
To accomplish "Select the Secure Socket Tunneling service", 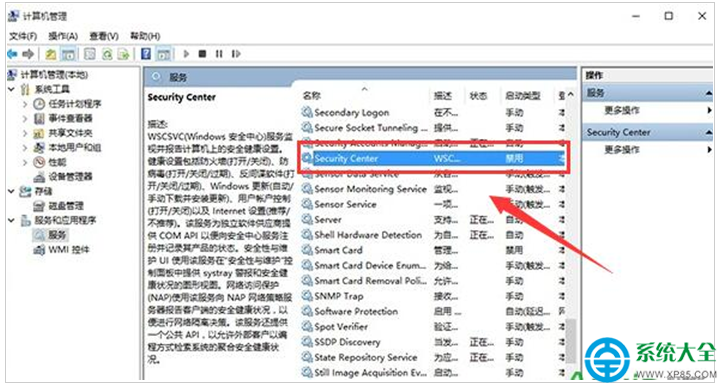I will click(432, 128).
